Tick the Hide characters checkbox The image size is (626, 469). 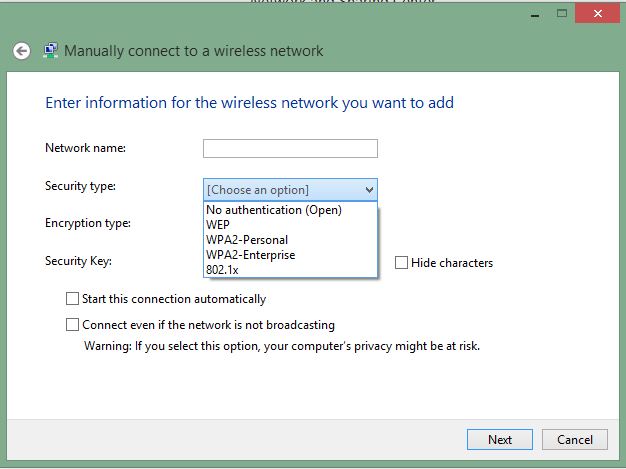(401, 263)
